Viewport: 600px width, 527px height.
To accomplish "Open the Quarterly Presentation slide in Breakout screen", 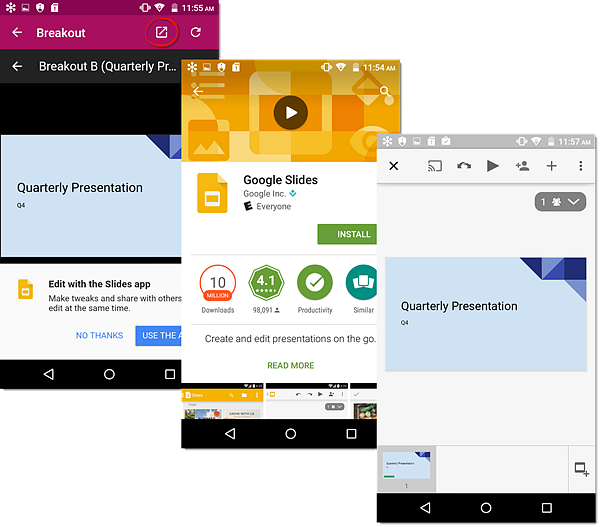I will pyautogui.click(x=91, y=196).
